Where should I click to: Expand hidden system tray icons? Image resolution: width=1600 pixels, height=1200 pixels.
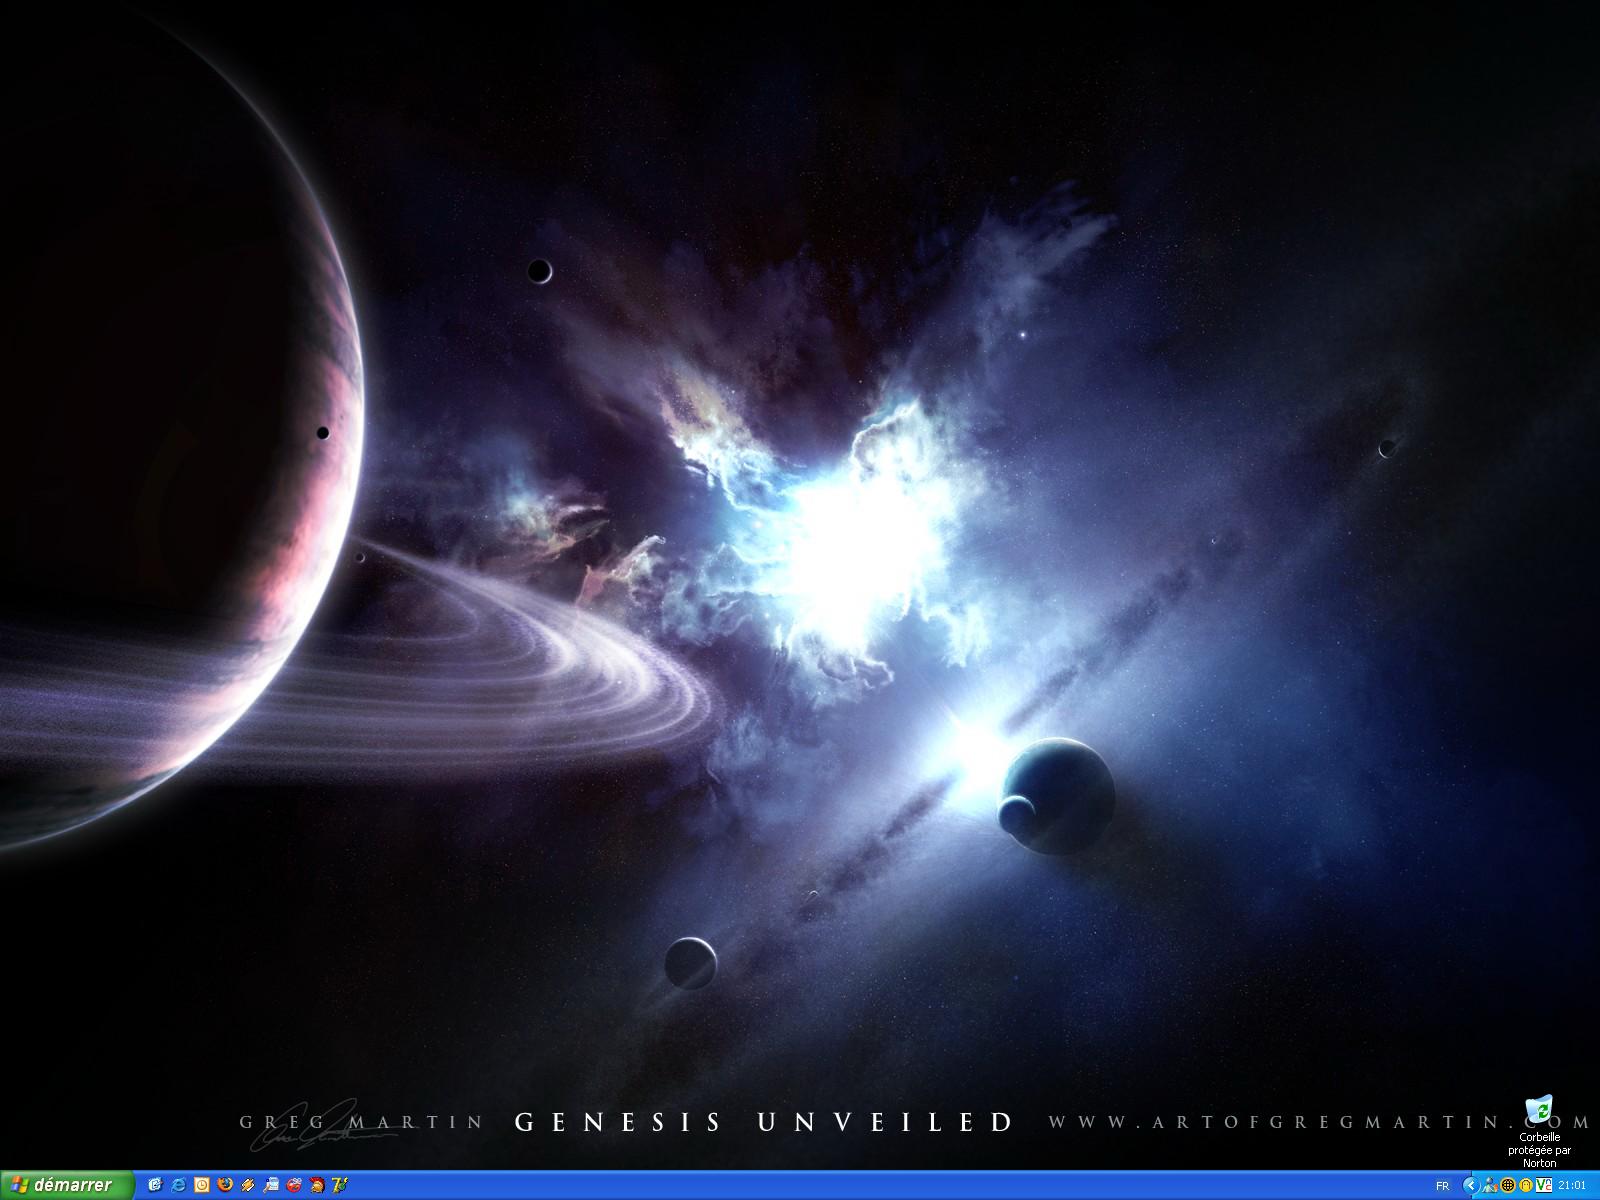click(1471, 1185)
